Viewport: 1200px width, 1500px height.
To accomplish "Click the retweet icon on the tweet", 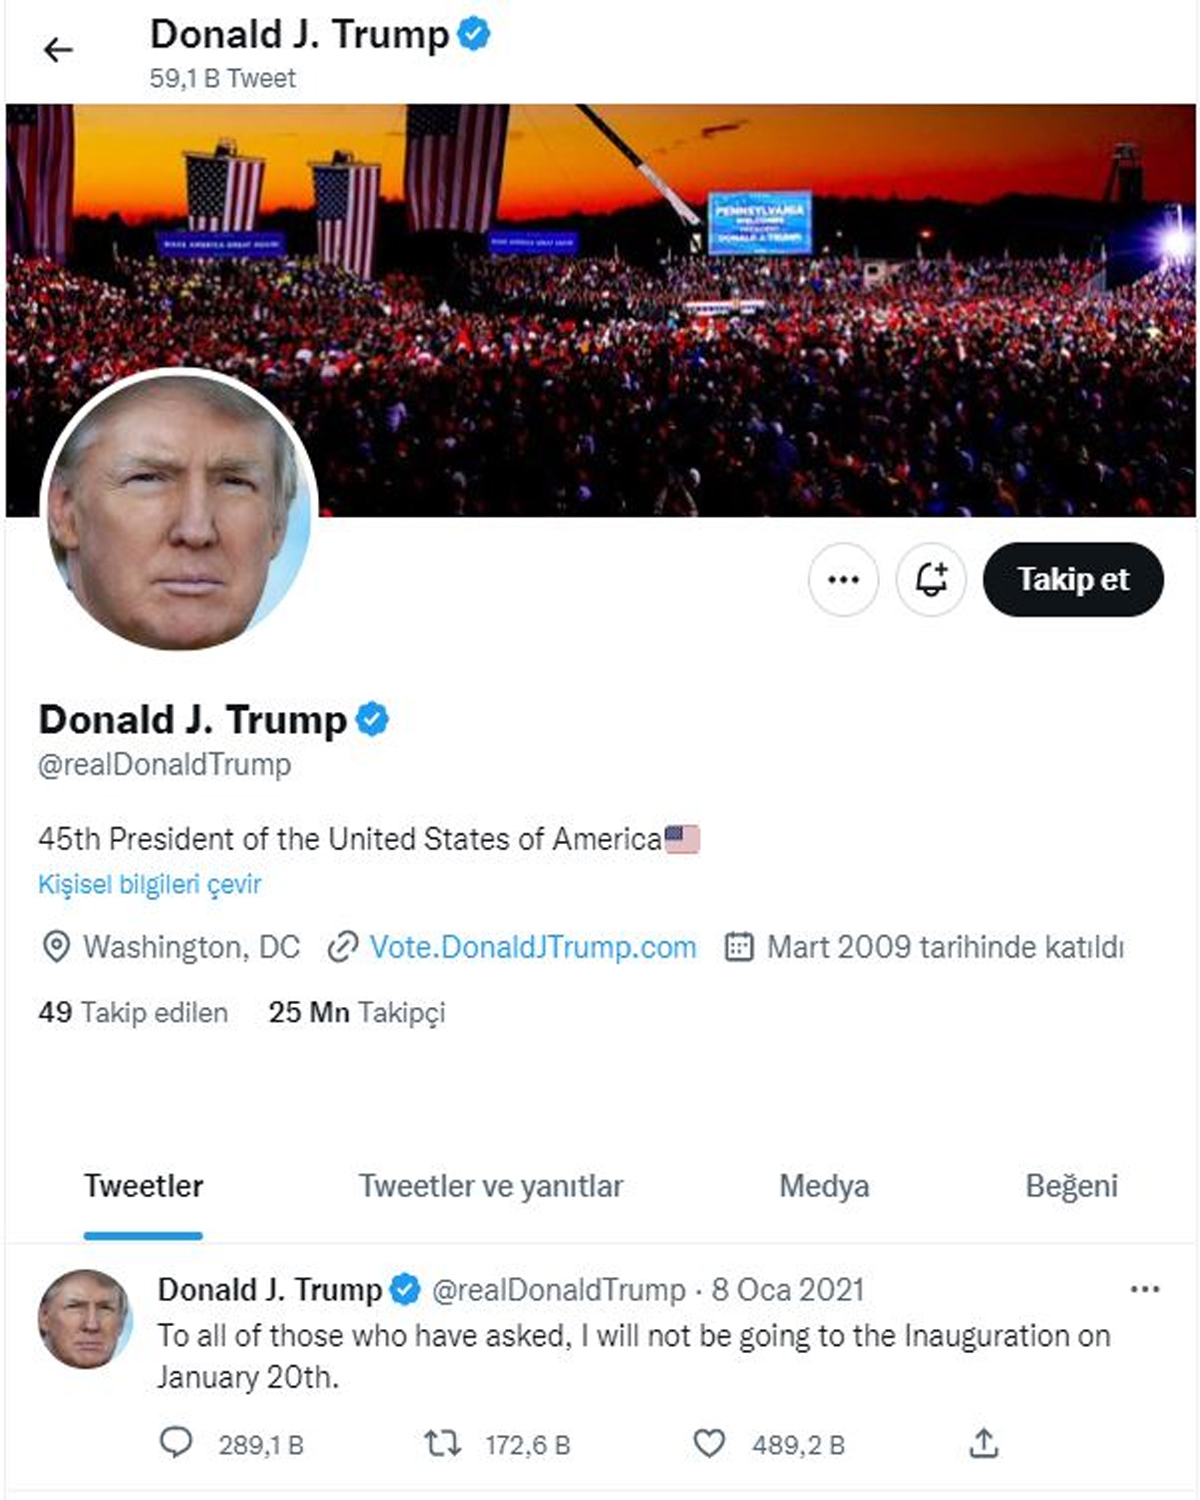I will [x=442, y=1443].
